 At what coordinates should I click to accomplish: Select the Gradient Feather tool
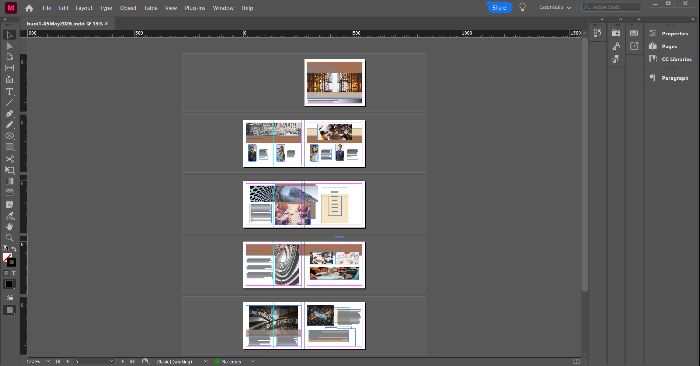pyautogui.click(x=10, y=192)
